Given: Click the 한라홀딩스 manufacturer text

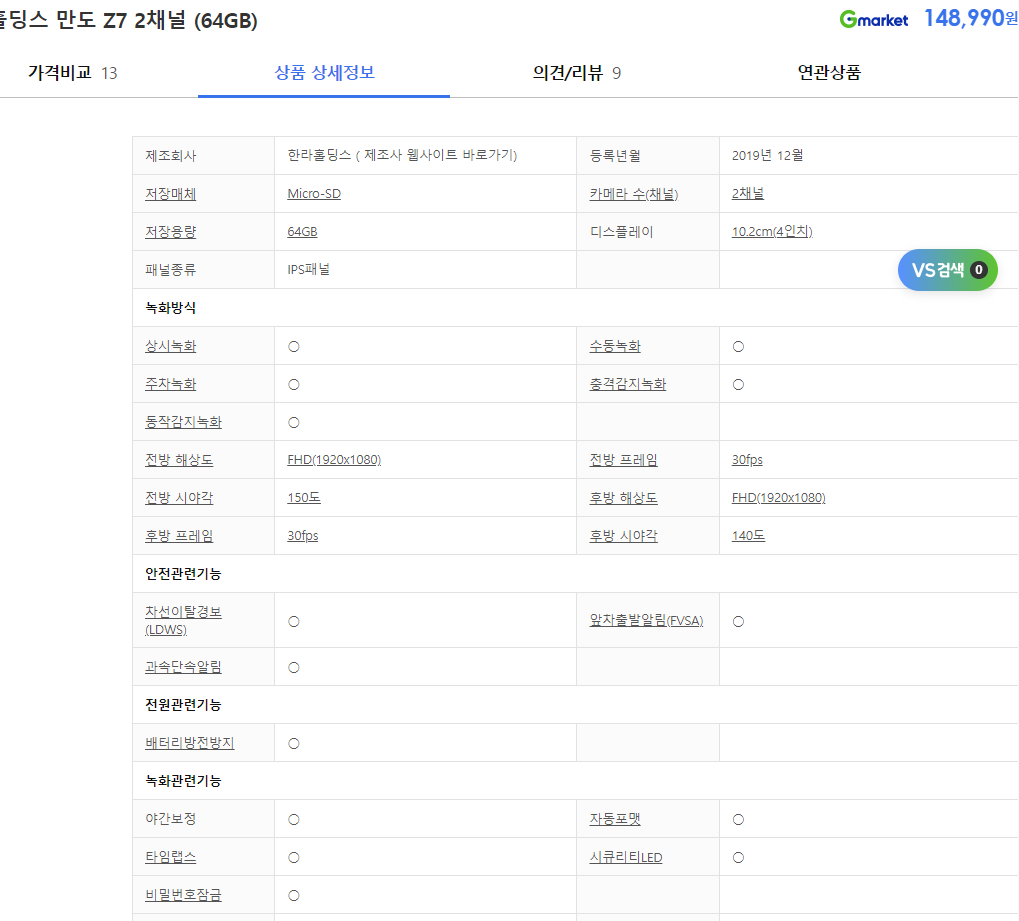Looking at the screenshot, I should tap(318, 155).
